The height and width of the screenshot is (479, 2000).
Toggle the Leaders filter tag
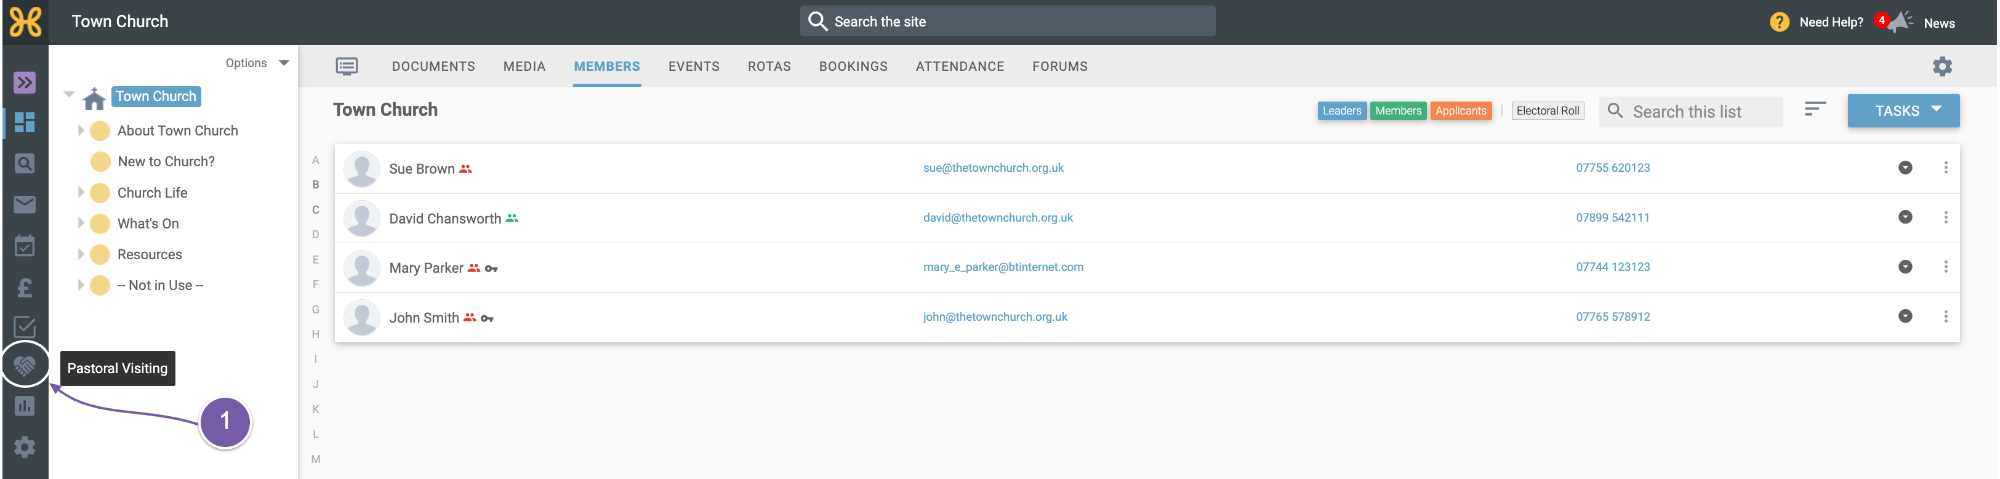pos(1341,111)
